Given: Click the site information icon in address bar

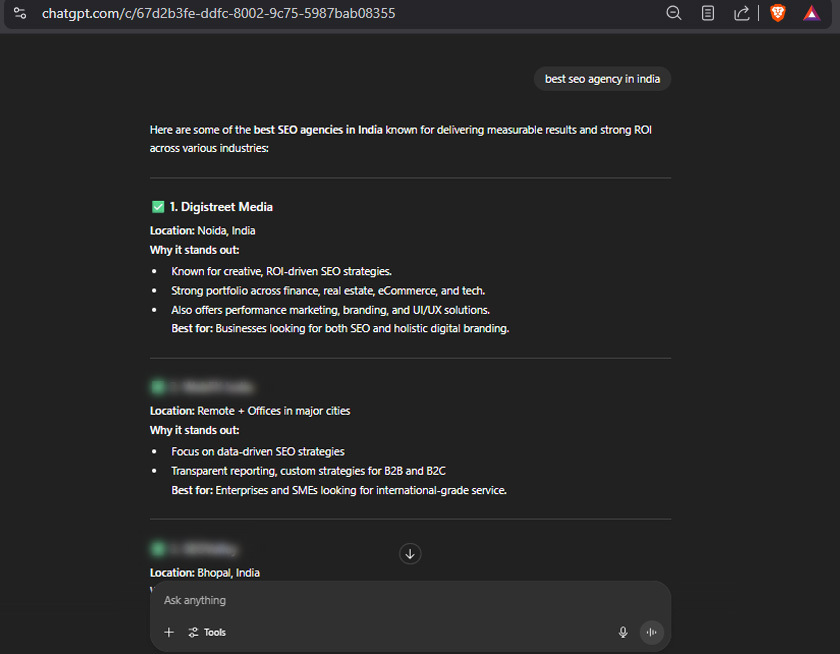Looking at the screenshot, I should [20, 13].
